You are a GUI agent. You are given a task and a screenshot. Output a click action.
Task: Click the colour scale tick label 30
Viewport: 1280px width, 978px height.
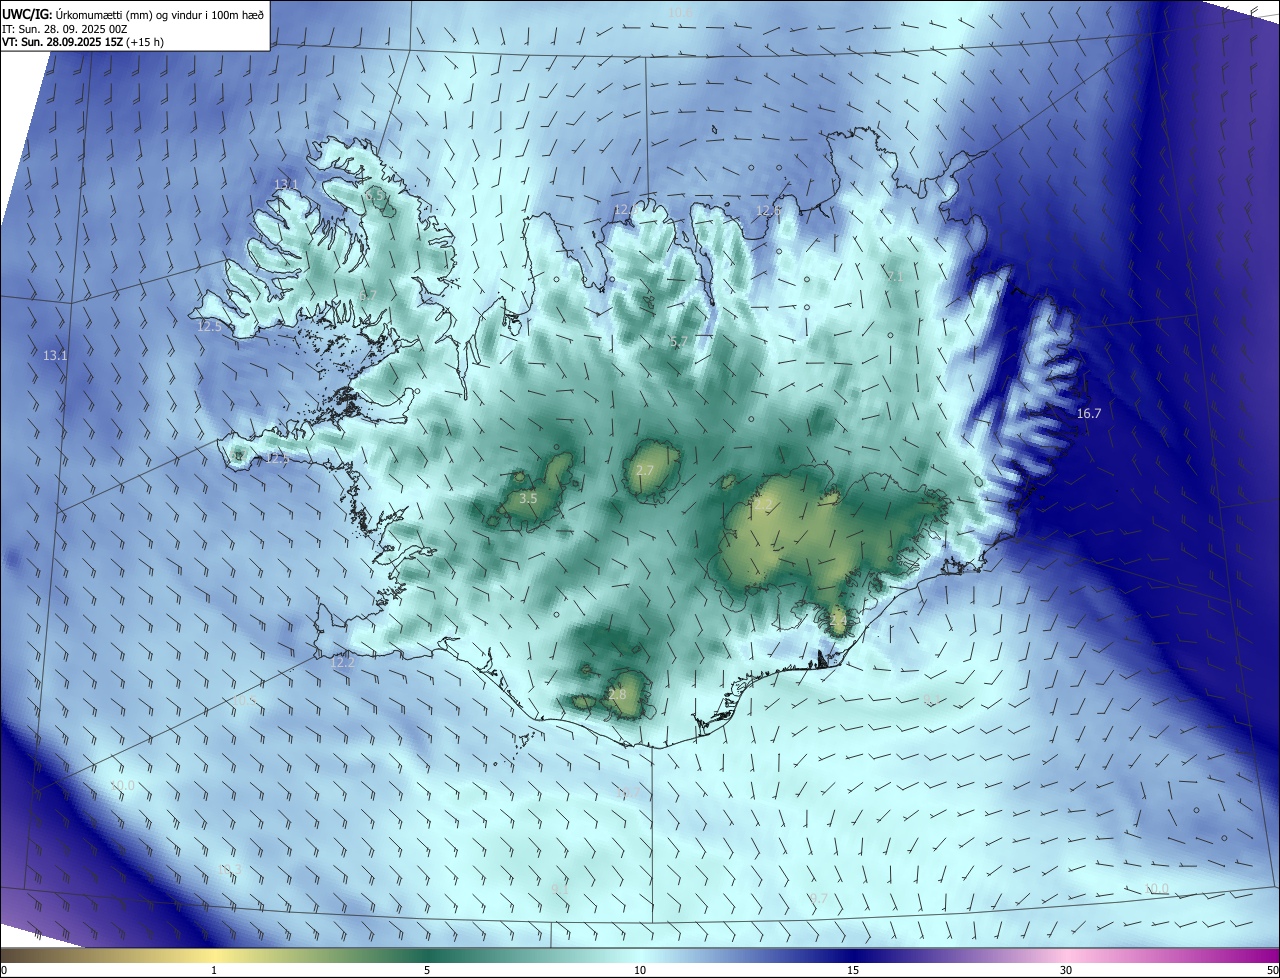click(x=1066, y=970)
